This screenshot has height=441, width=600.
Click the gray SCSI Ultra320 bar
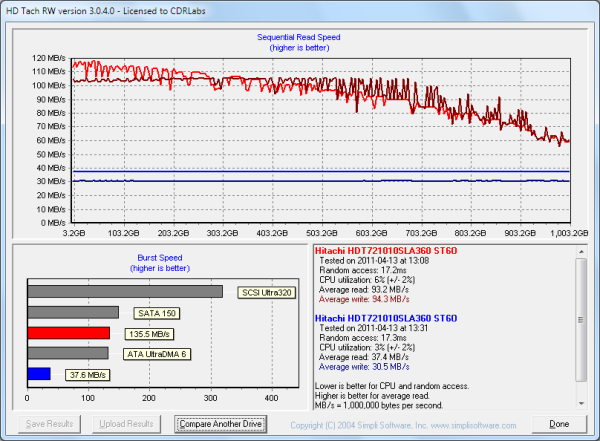pos(125,292)
